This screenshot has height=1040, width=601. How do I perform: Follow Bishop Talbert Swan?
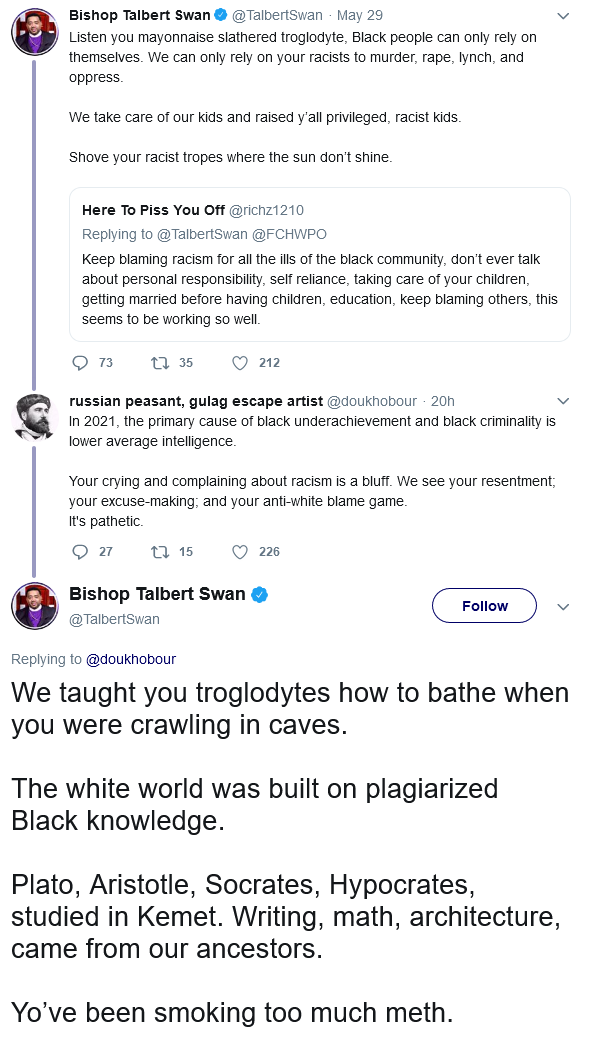click(484, 606)
